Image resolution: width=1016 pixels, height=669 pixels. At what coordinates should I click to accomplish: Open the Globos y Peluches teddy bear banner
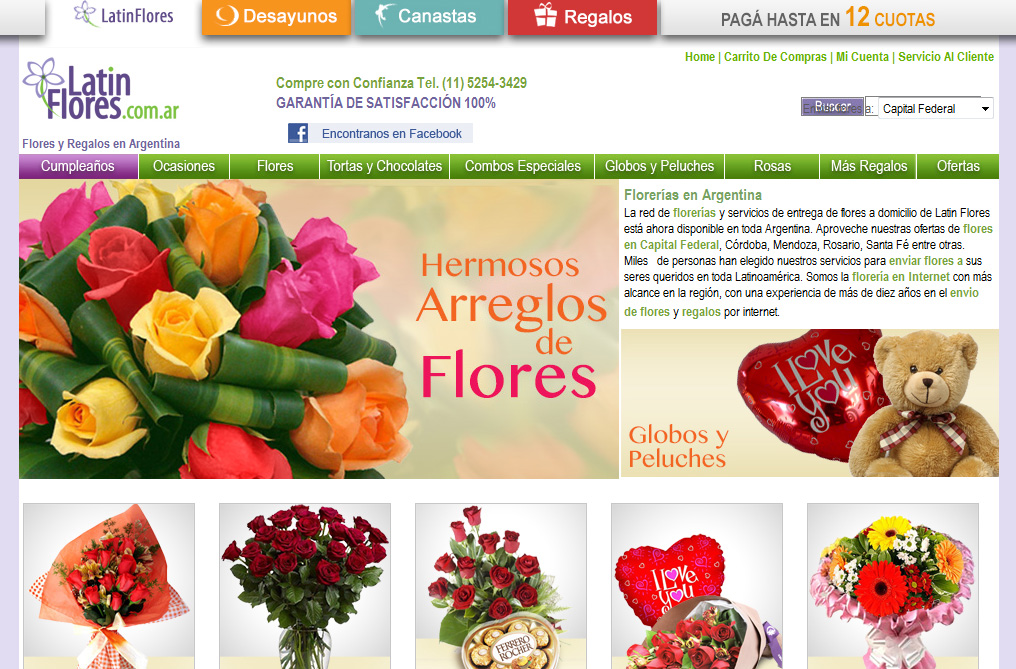(809, 403)
